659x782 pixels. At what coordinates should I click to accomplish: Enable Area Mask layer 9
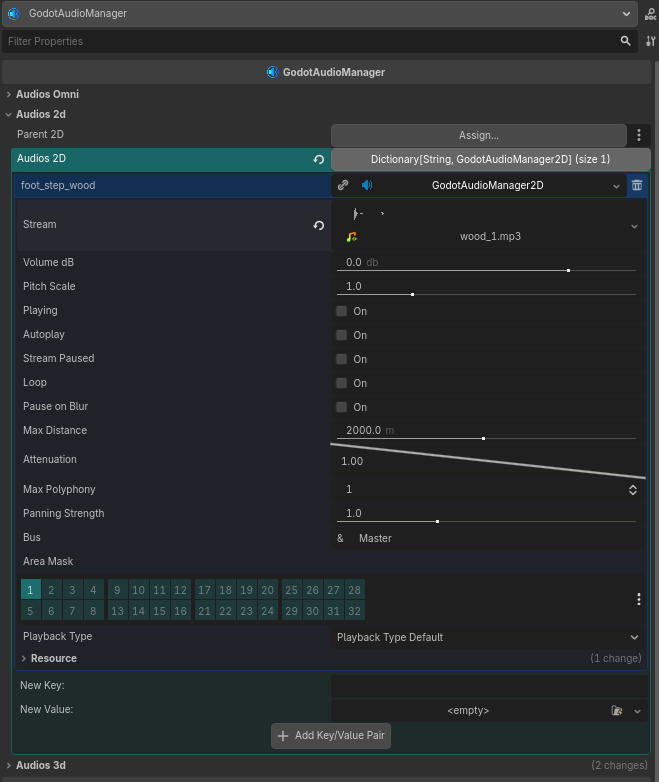click(x=117, y=590)
